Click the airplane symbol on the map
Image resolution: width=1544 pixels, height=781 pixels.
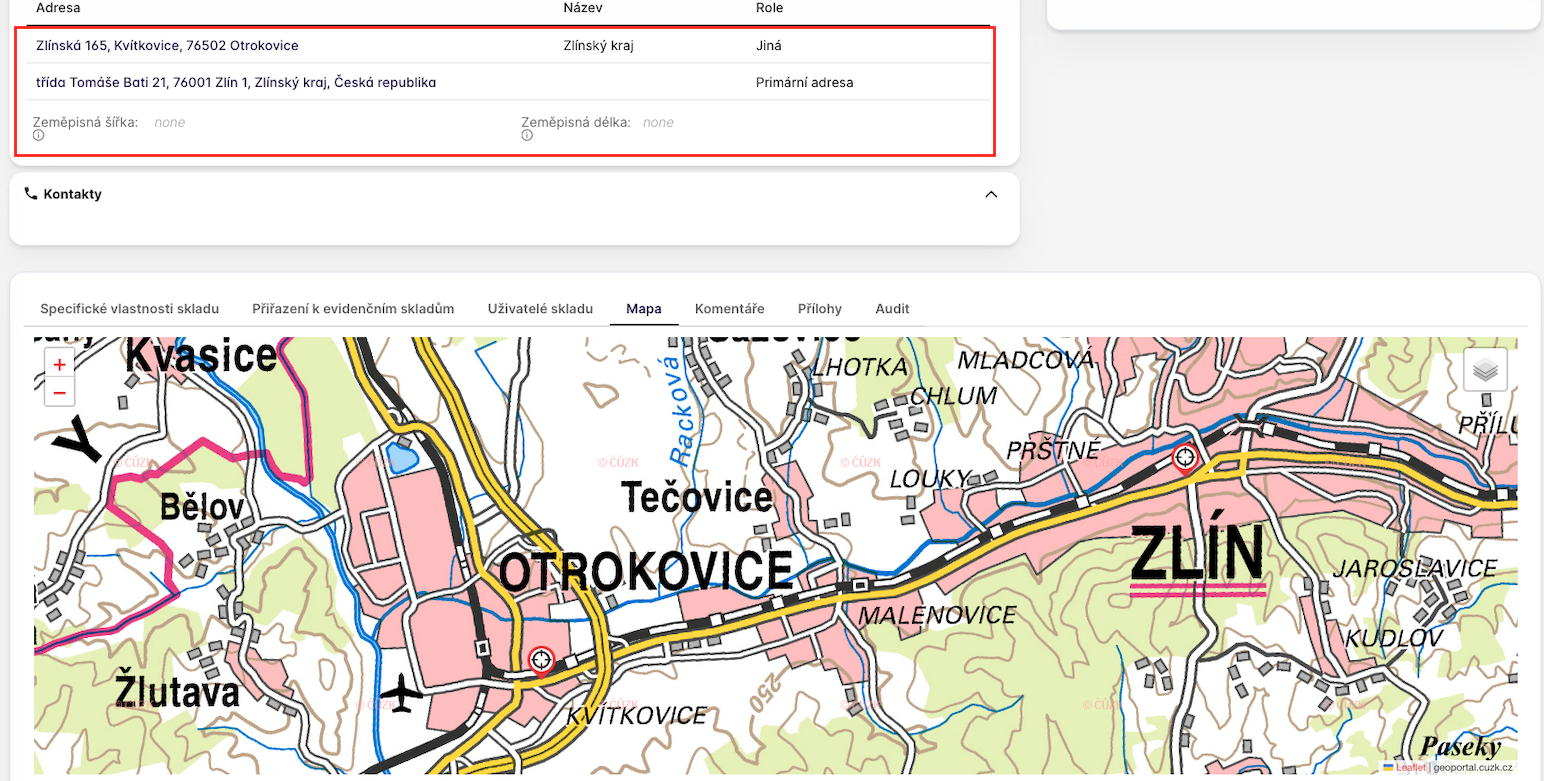(x=402, y=692)
